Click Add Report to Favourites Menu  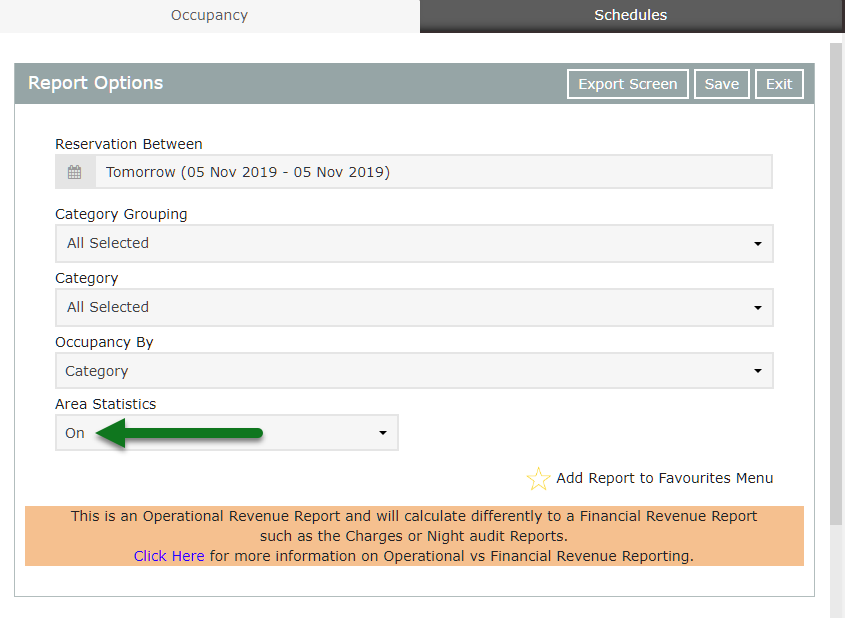click(x=664, y=478)
